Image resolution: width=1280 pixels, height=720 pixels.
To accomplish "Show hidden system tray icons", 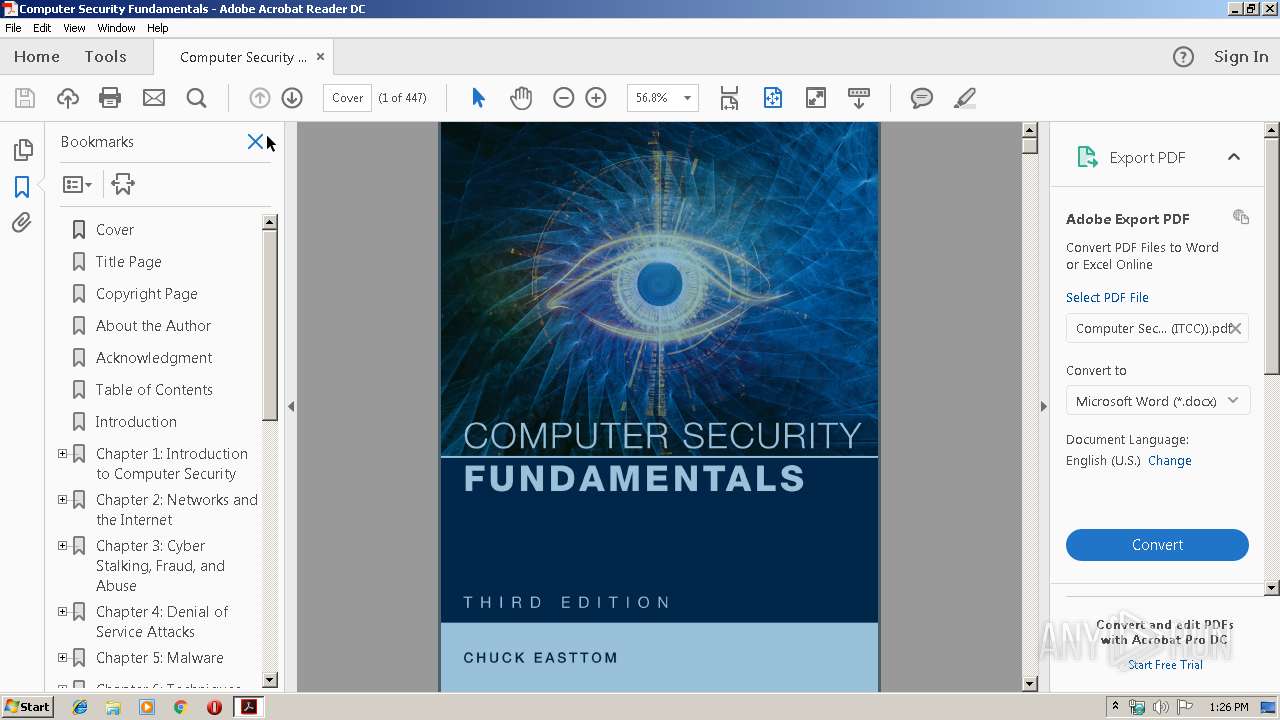I will tap(1116, 707).
